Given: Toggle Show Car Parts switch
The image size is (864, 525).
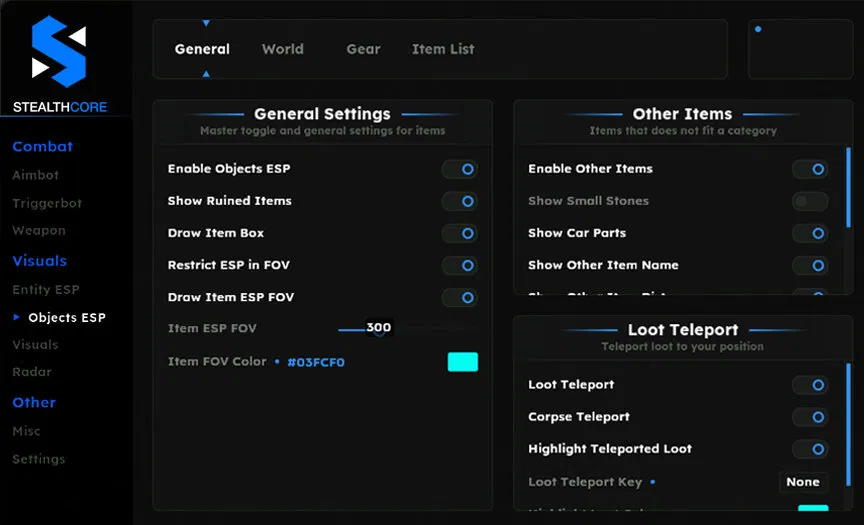Looking at the screenshot, I should click(x=810, y=233).
